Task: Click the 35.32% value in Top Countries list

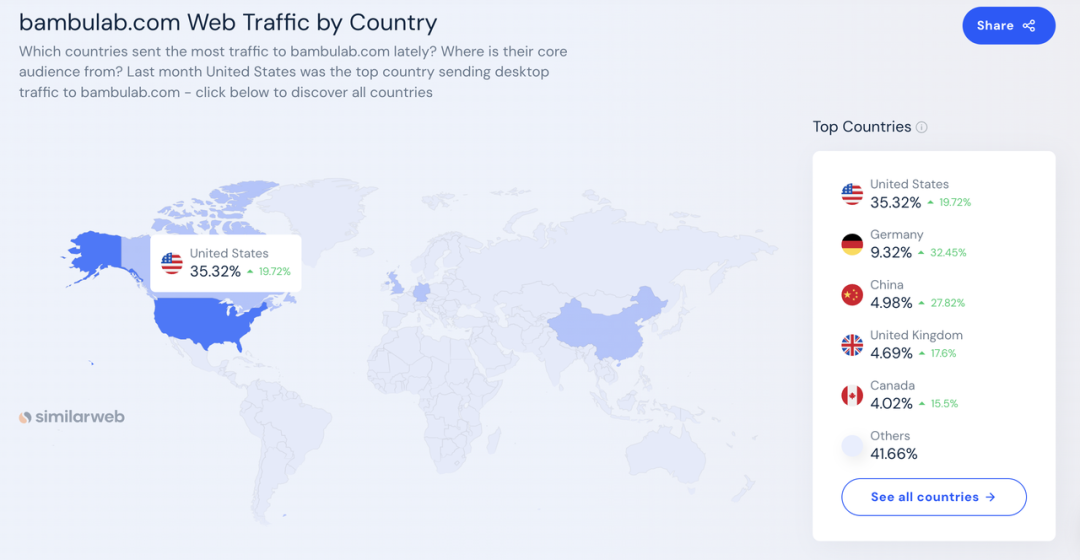Action: coord(895,203)
